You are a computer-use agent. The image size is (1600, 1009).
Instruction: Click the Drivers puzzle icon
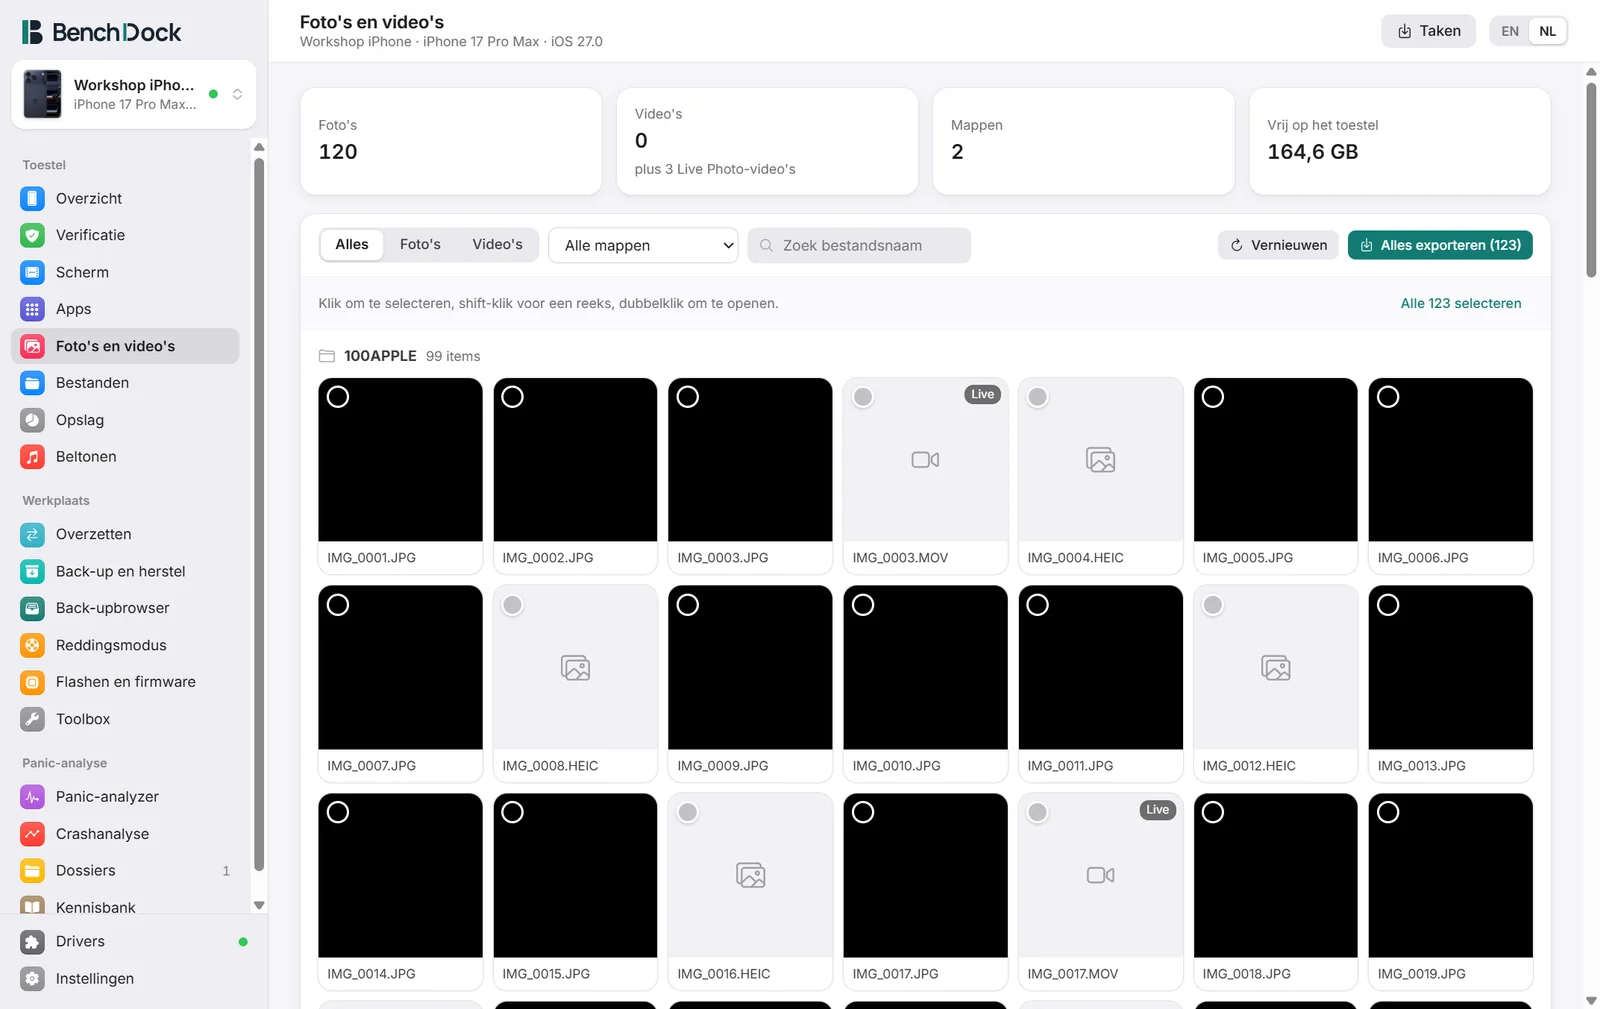coord(32,942)
